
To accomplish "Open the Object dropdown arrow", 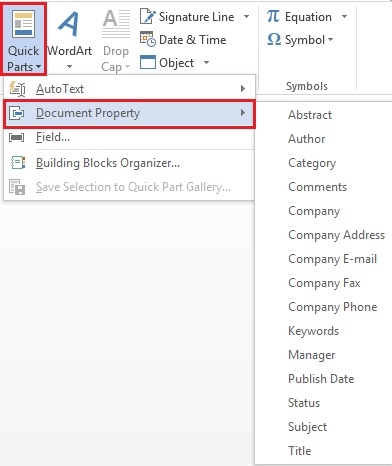I will (206, 62).
